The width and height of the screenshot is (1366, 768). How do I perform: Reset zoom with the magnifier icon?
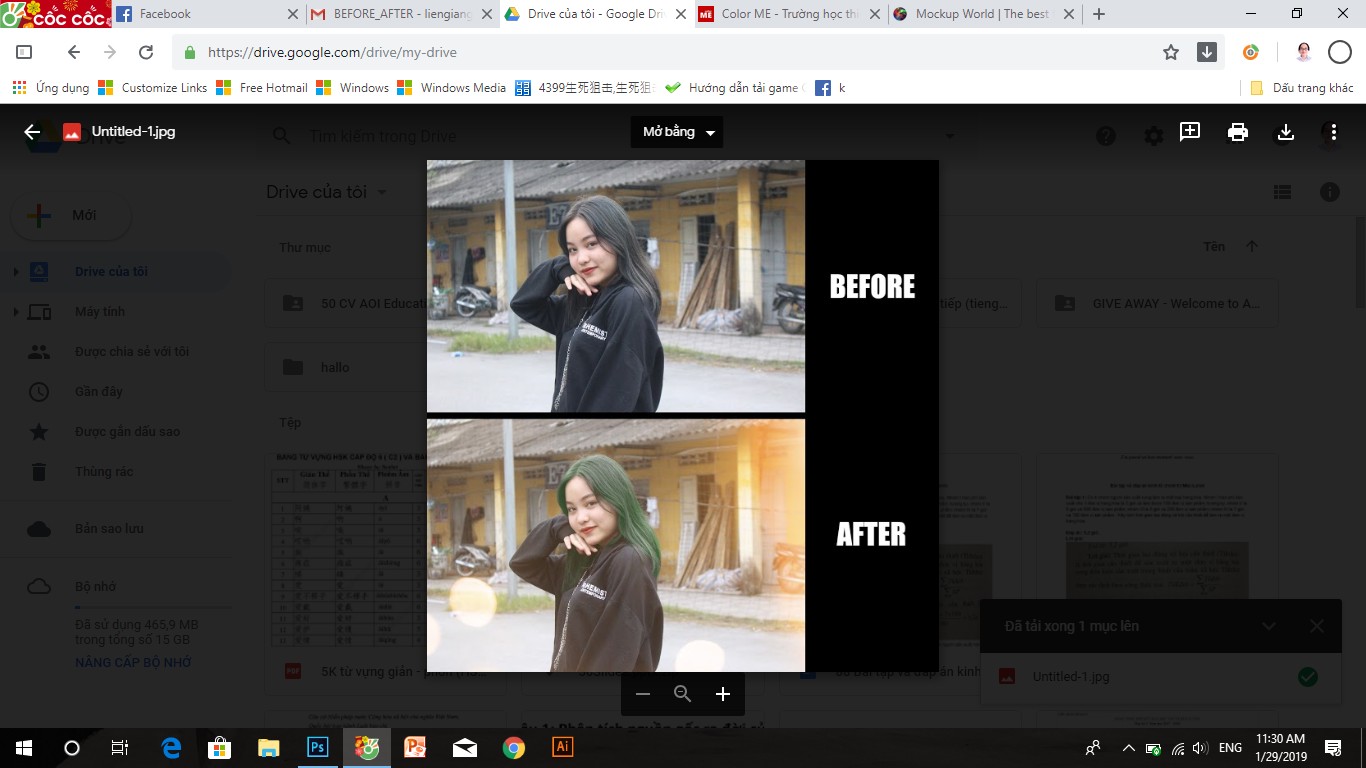(x=683, y=694)
